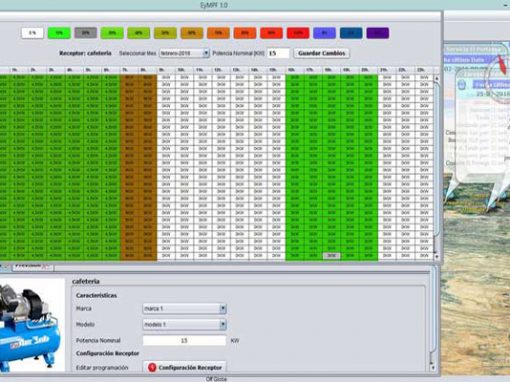Expand the Modelo dropdown
This screenshot has height=382, width=510.
click(x=184, y=324)
